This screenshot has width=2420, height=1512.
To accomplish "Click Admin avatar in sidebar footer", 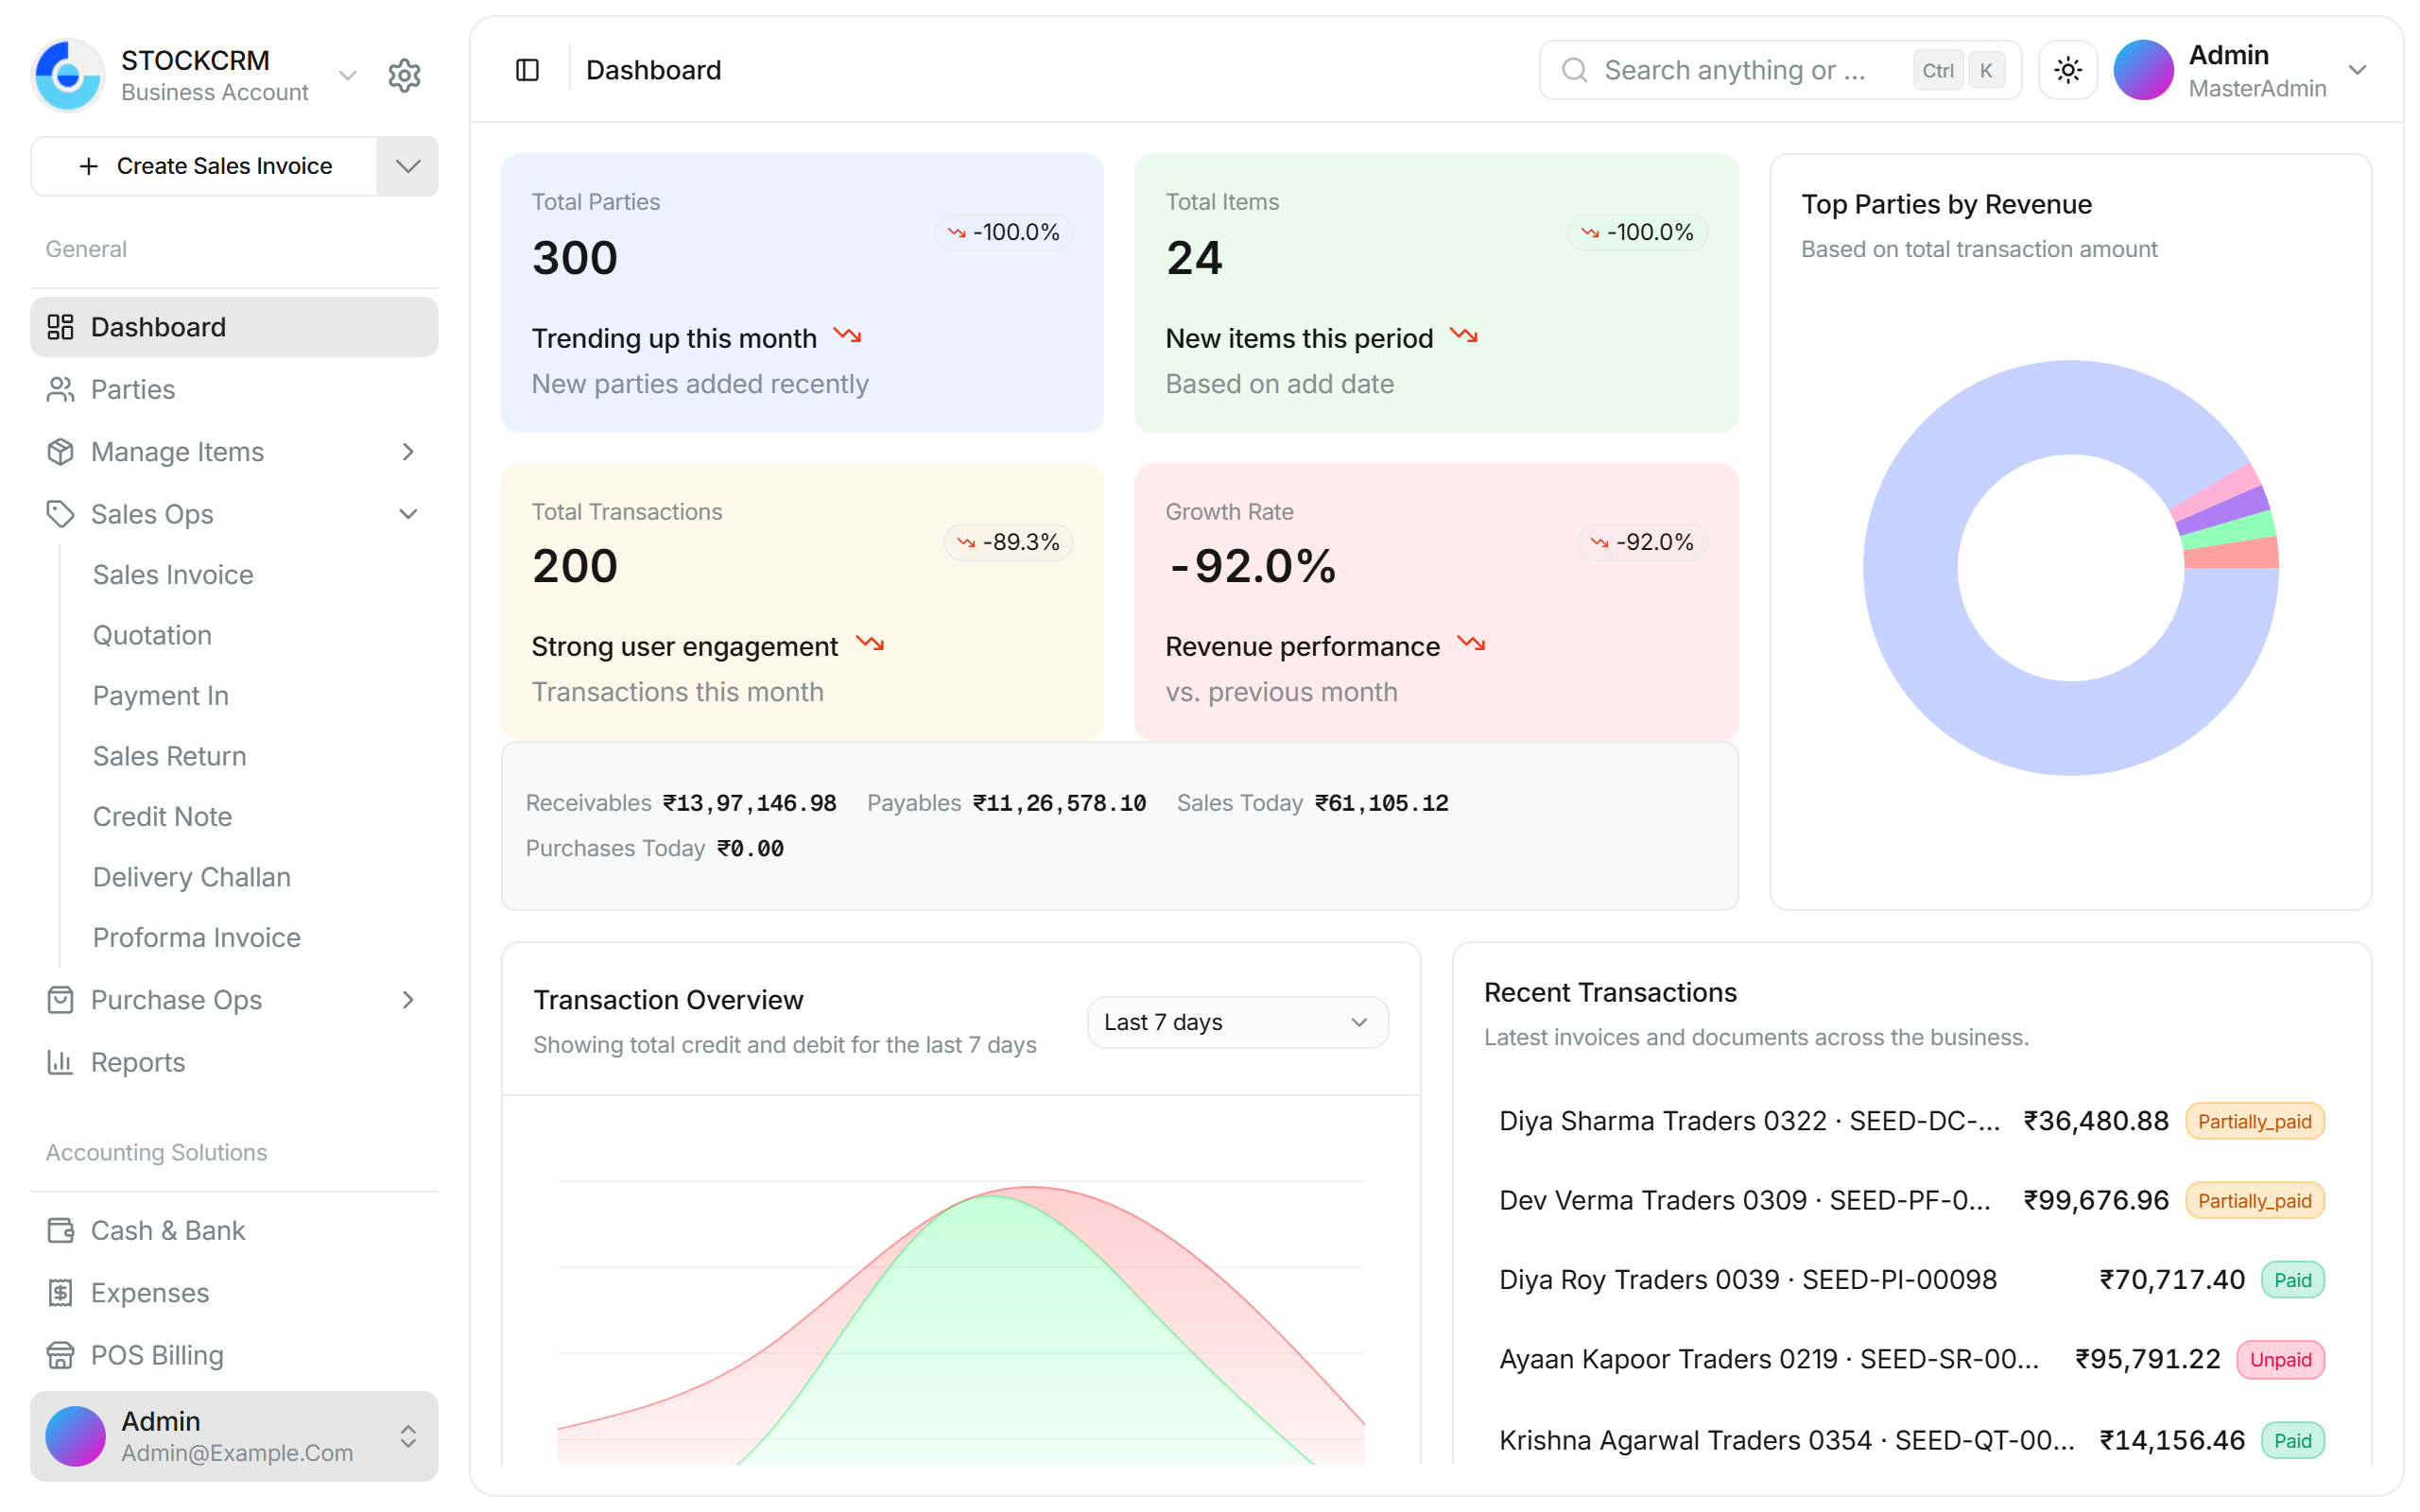I will click(x=76, y=1436).
